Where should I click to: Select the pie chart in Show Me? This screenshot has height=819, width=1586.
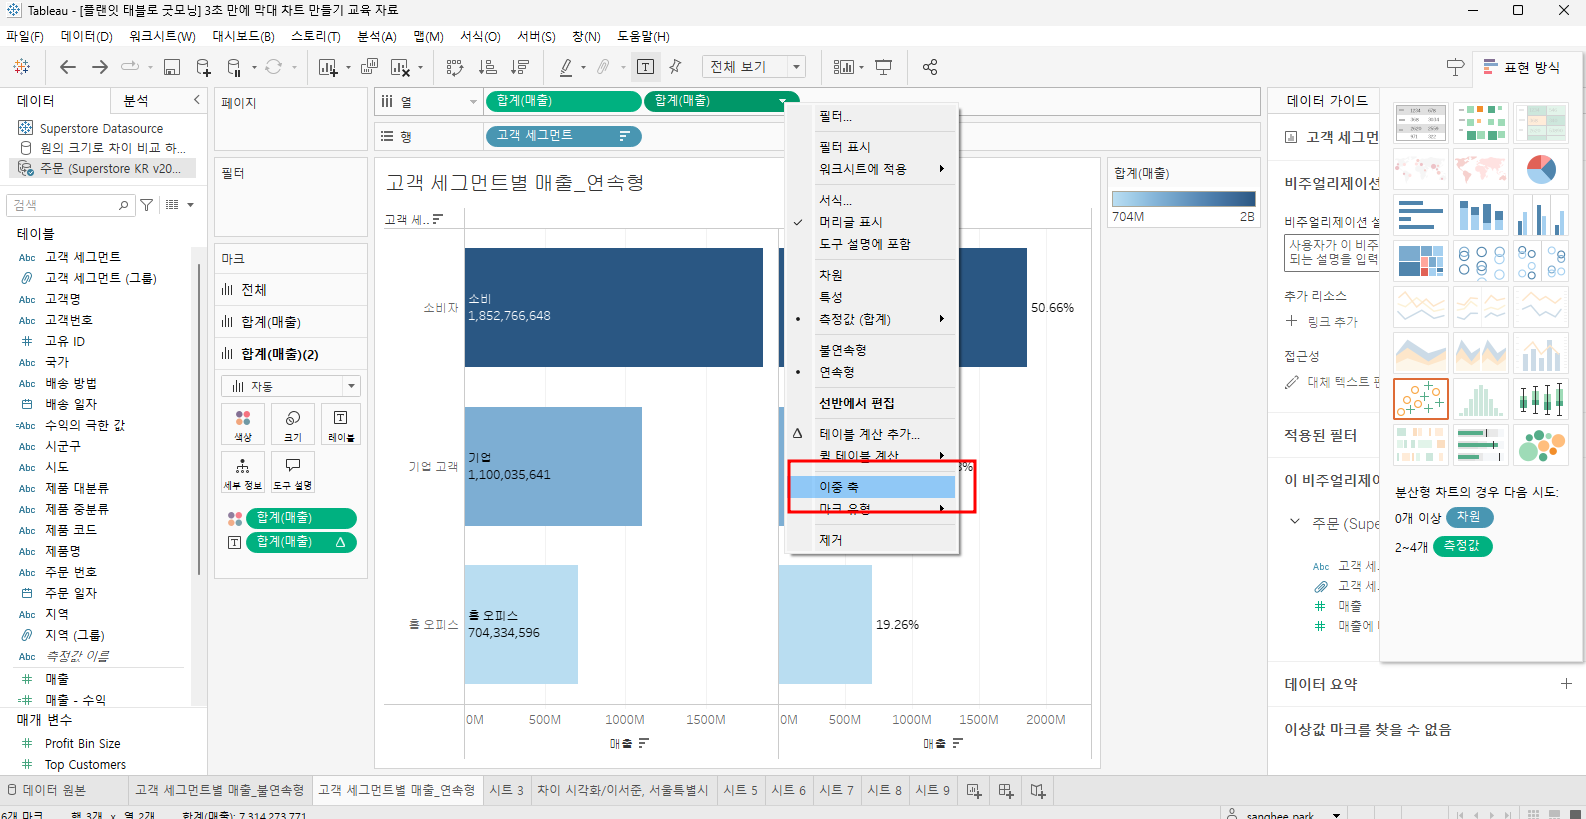pos(1541,169)
